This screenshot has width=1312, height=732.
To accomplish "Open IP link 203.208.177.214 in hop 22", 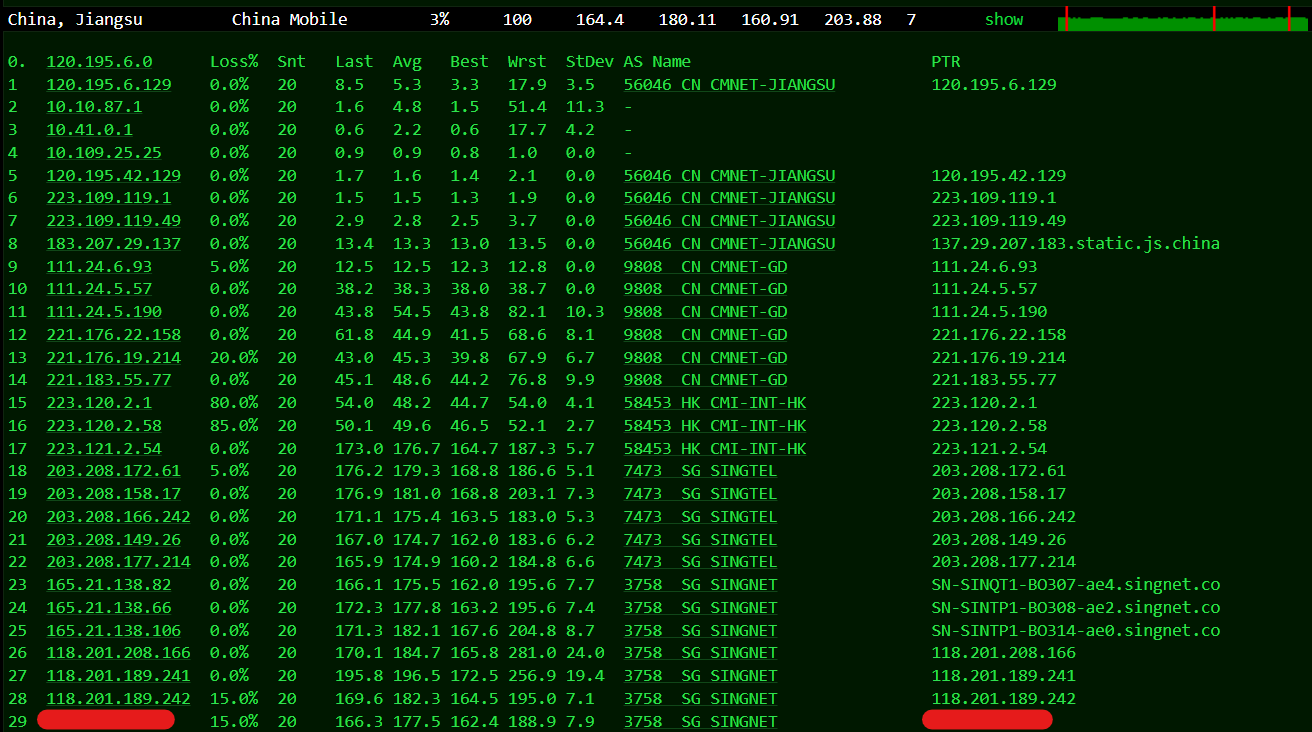I will (119, 562).
